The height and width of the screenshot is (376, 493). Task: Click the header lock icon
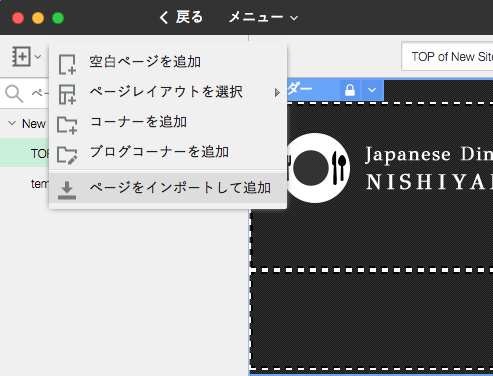(350, 90)
